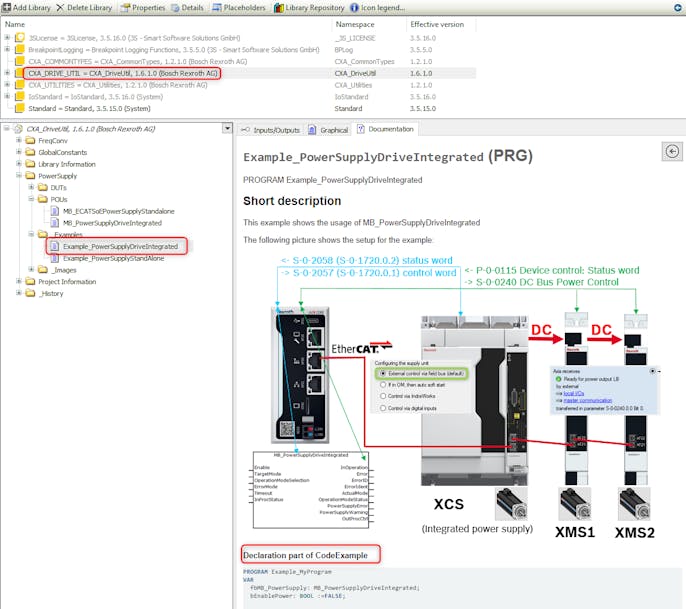Open the Library Repository
The height and width of the screenshot is (609, 686).
click(309, 7)
